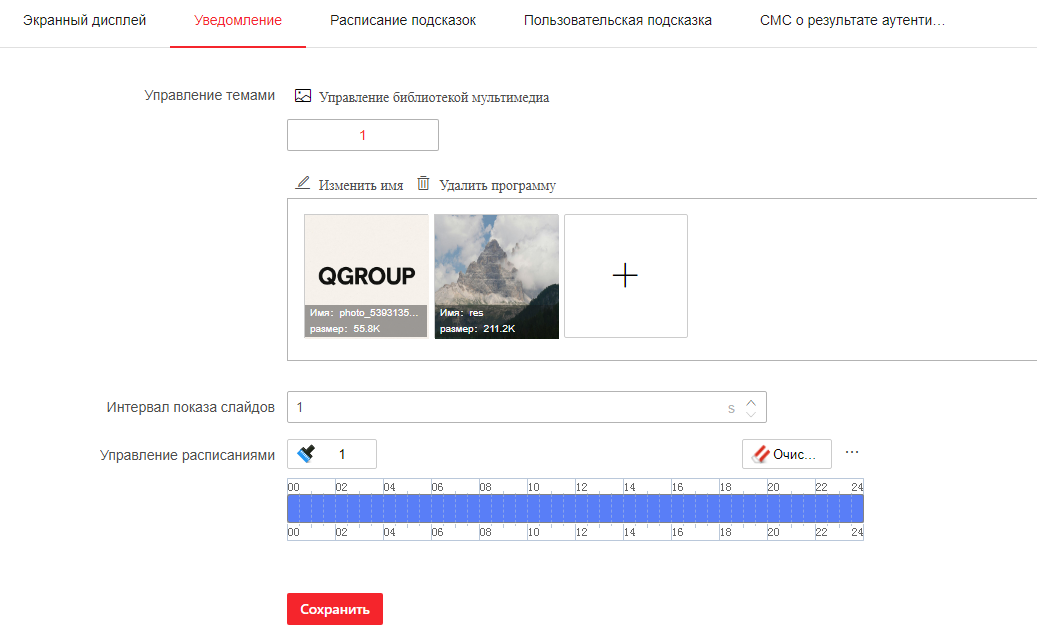Open multimedia library management icon
This screenshot has height=638, width=1037.
pyautogui.click(x=303, y=97)
